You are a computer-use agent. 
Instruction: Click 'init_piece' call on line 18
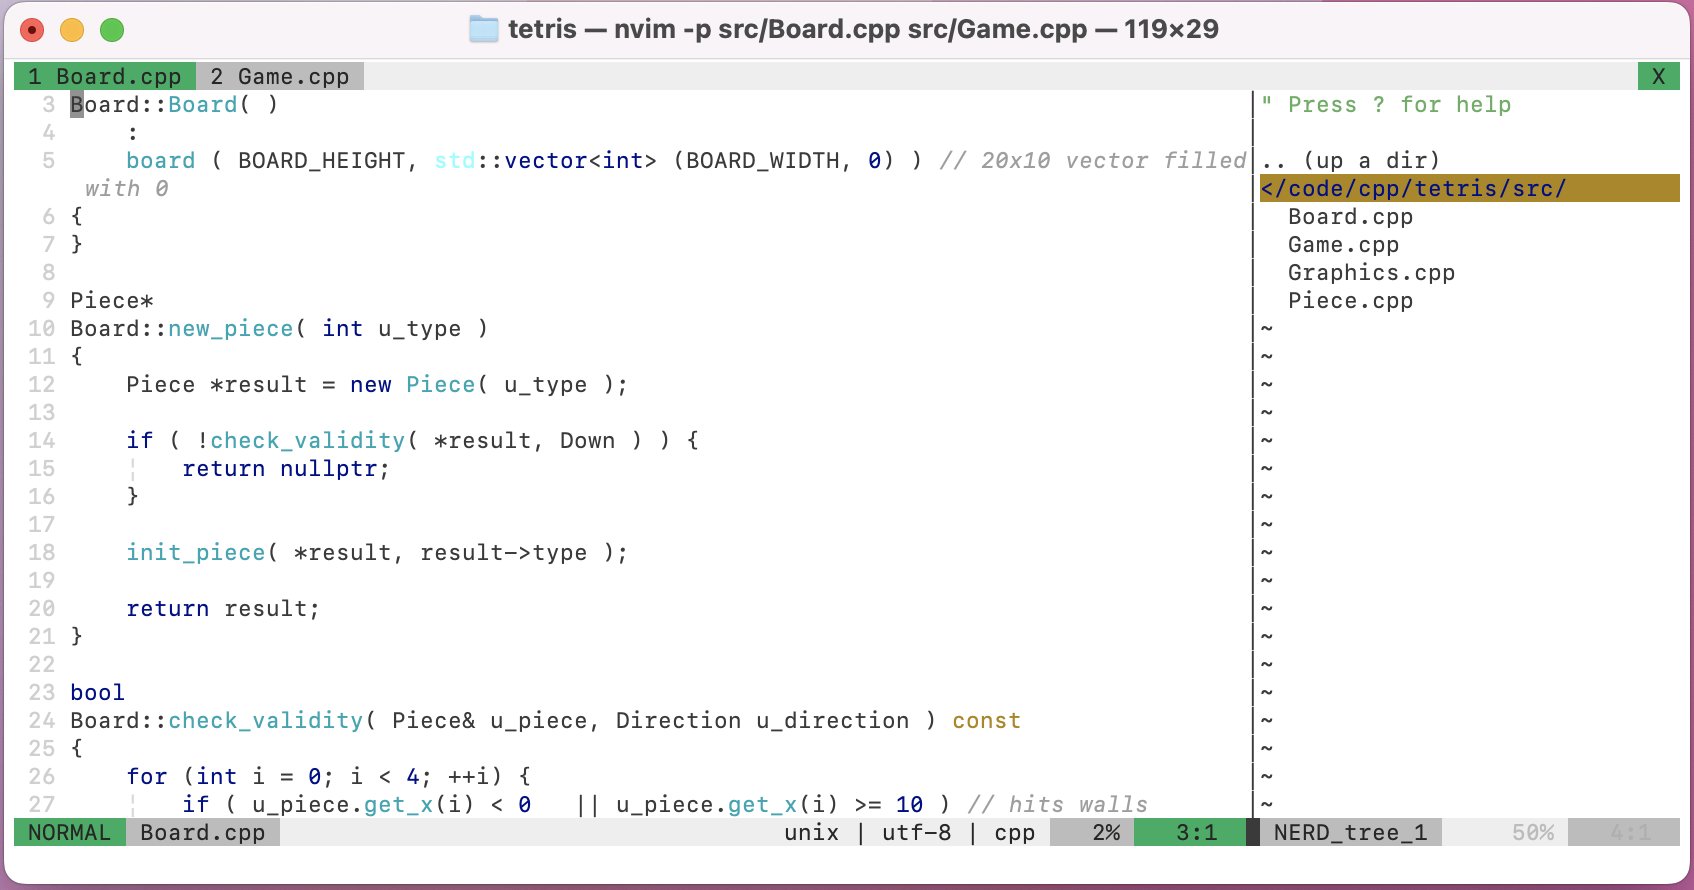(196, 553)
